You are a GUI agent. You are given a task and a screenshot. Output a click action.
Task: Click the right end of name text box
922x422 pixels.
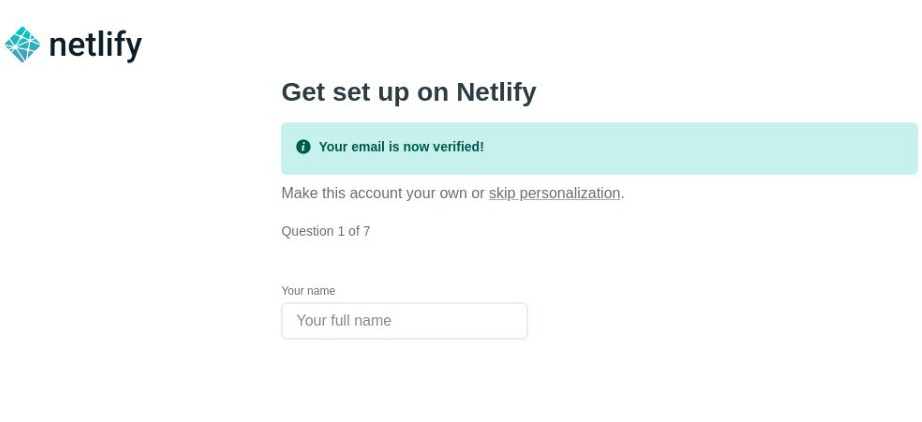510,321
